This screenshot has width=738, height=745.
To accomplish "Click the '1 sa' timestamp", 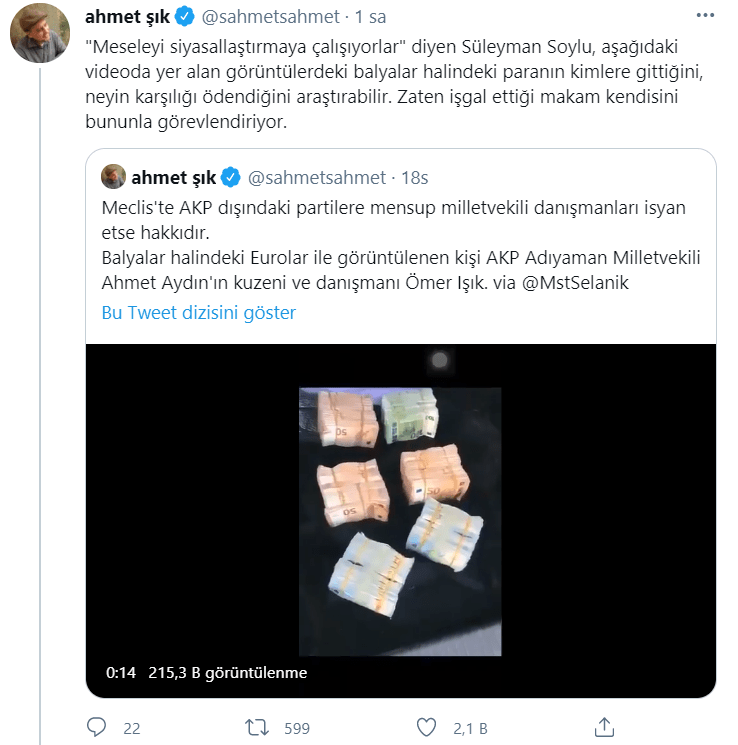I will 370,17.
